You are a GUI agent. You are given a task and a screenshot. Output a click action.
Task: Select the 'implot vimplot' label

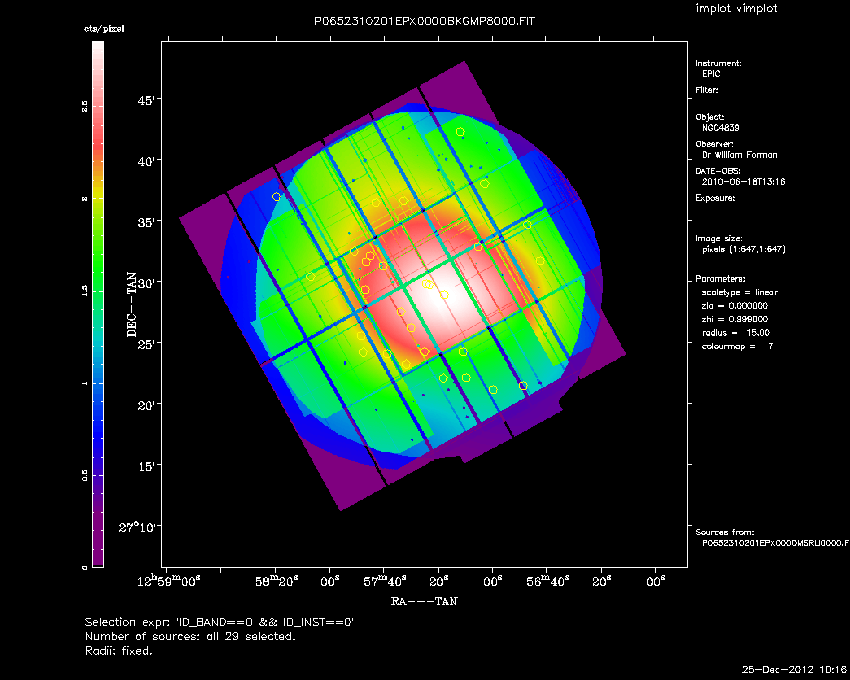(x=736, y=9)
